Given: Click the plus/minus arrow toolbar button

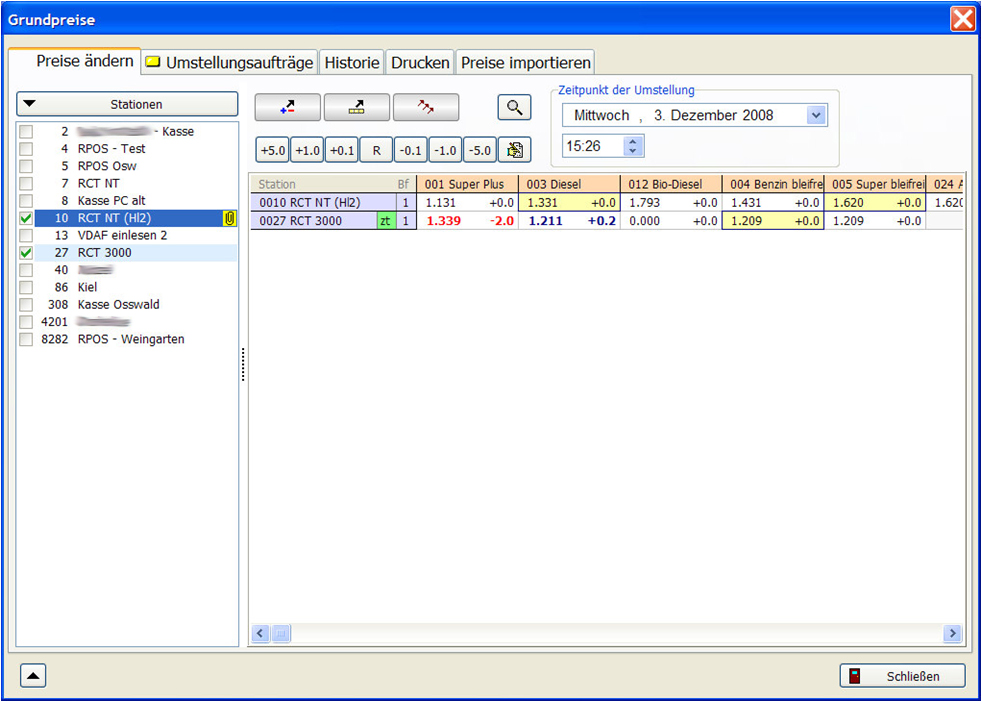Looking at the screenshot, I should pos(287,108).
